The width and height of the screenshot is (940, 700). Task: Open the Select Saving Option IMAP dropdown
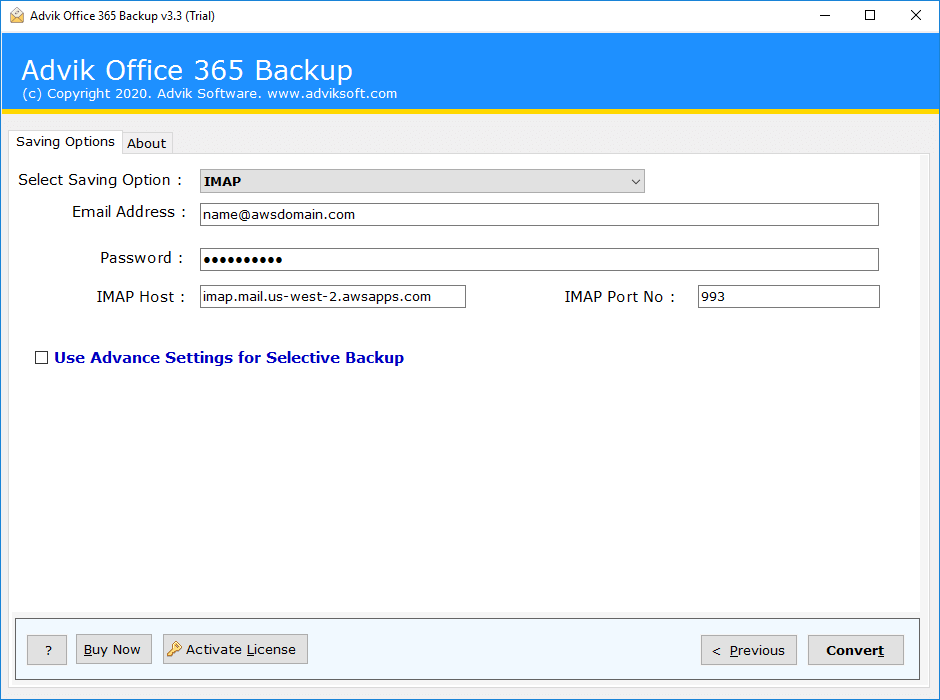tap(422, 181)
